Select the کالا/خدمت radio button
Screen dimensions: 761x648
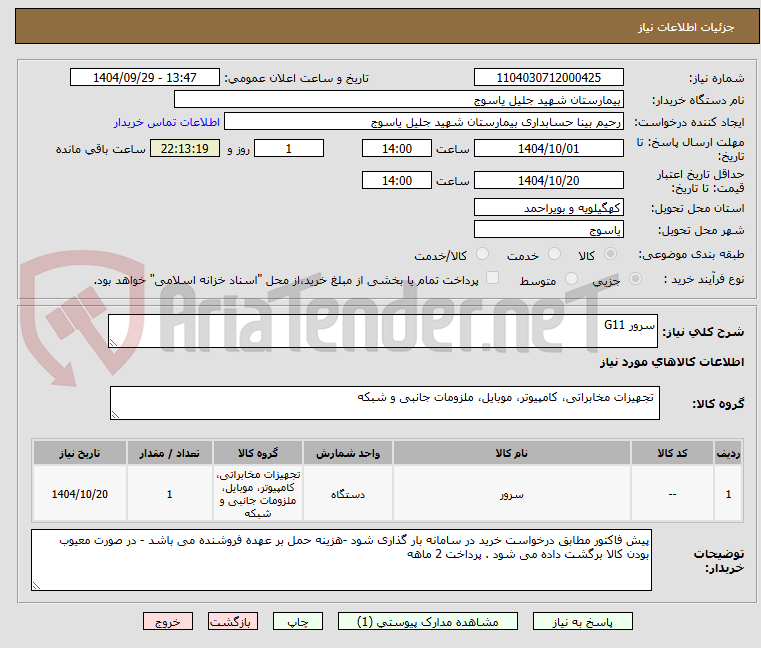(482, 254)
